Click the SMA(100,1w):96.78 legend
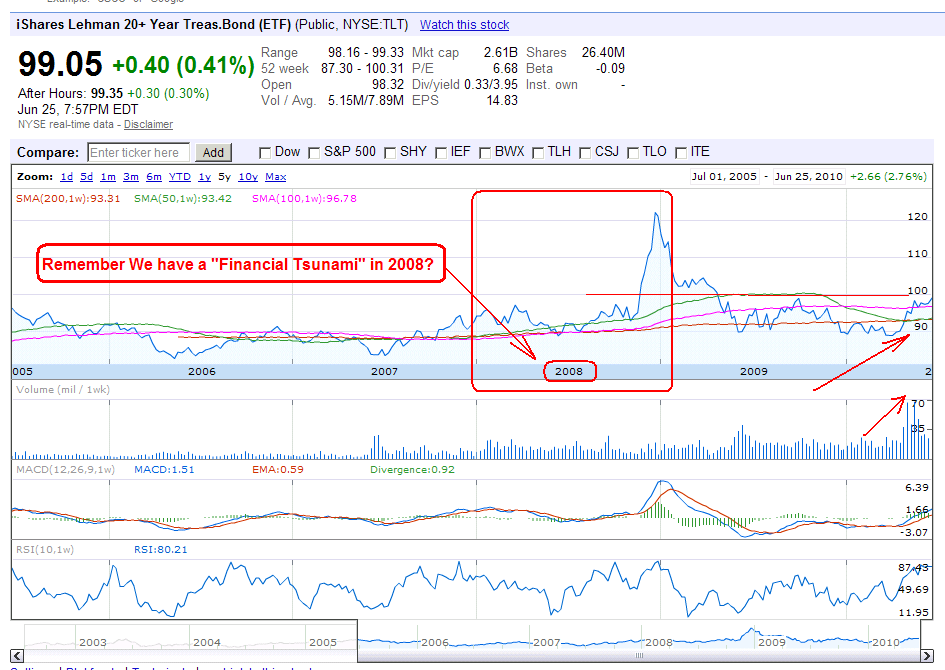The image size is (945, 670). (x=304, y=198)
